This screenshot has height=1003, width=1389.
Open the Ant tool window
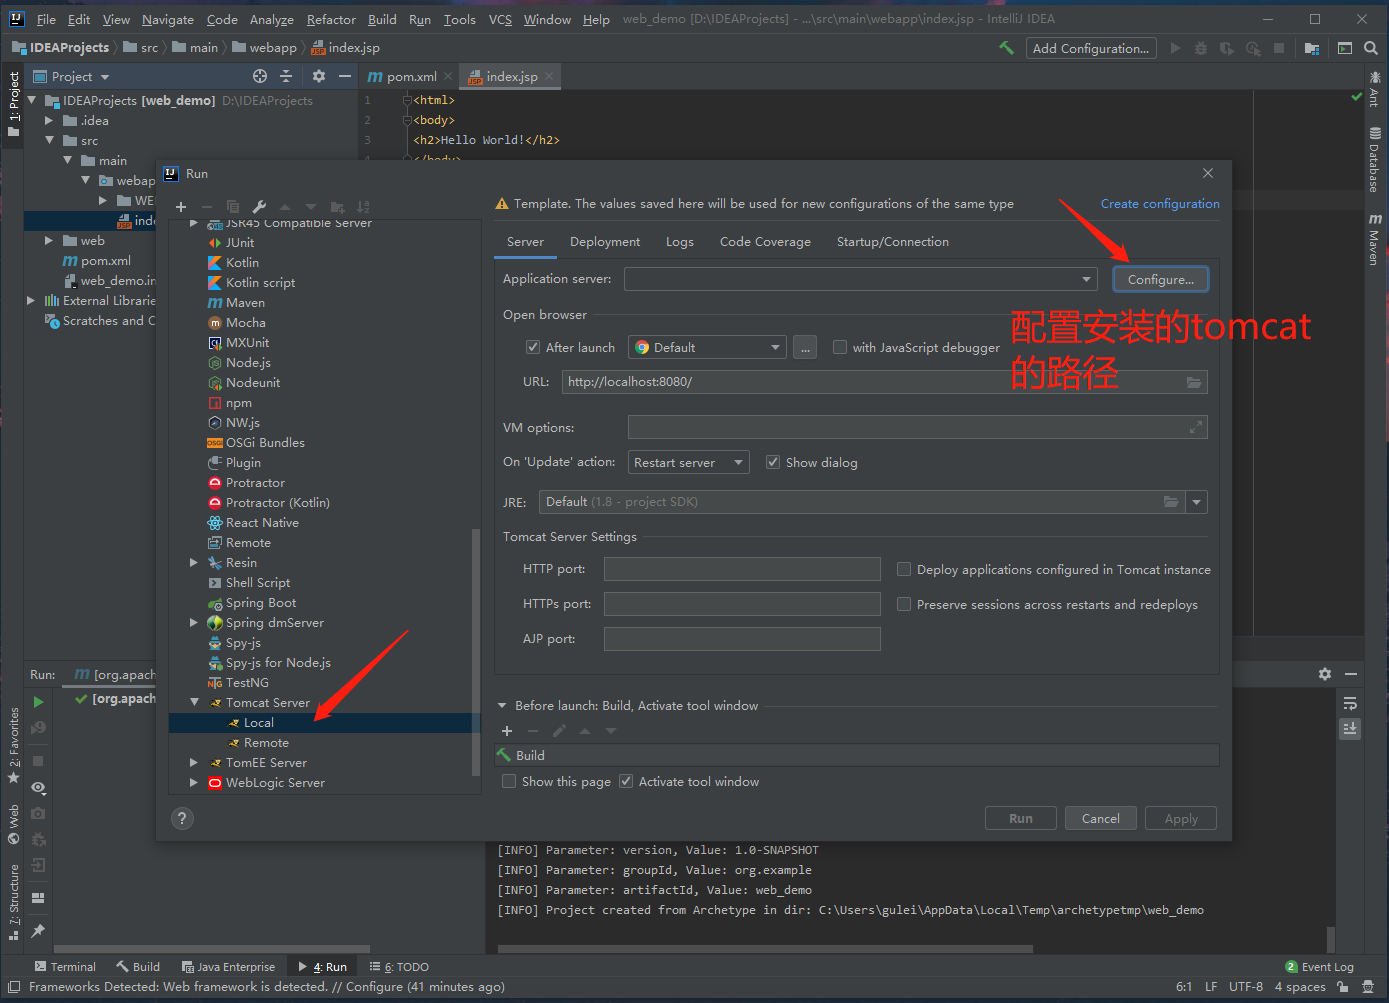click(x=1374, y=89)
